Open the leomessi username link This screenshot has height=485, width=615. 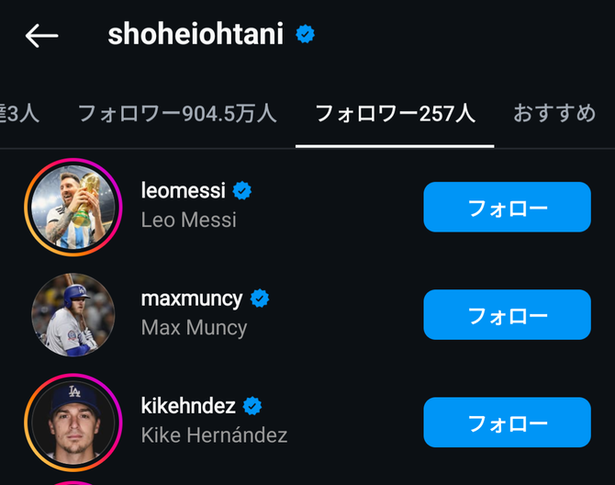pyautogui.click(x=183, y=191)
